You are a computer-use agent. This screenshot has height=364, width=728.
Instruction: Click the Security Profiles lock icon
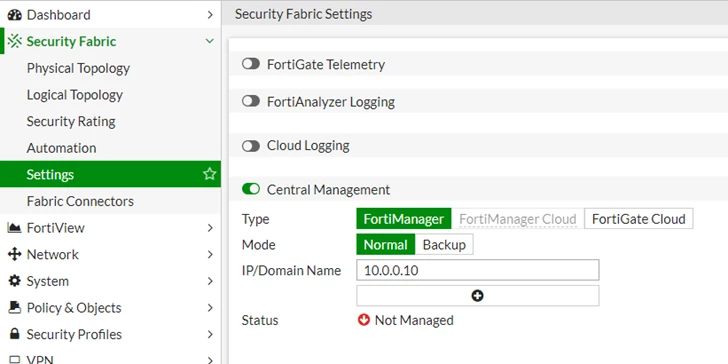[x=14, y=334]
